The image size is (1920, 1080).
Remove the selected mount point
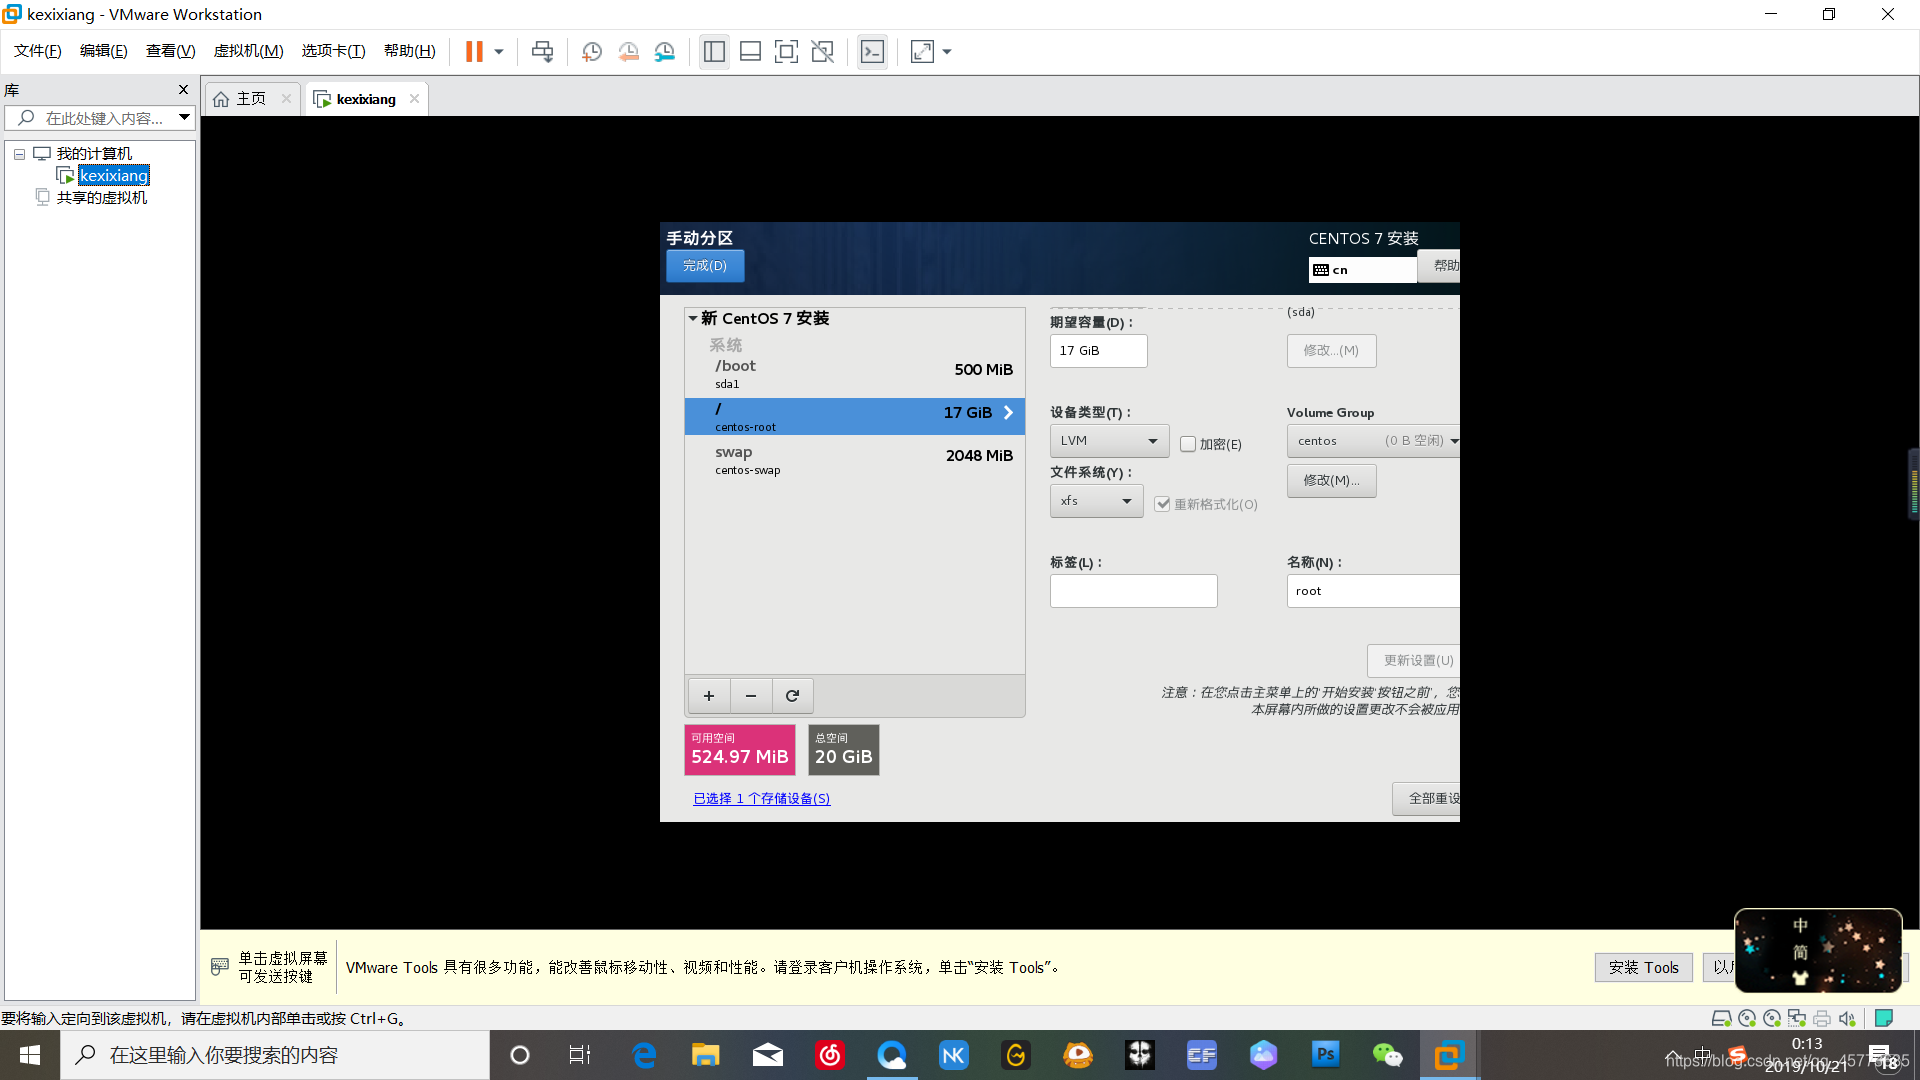[x=751, y=696]
